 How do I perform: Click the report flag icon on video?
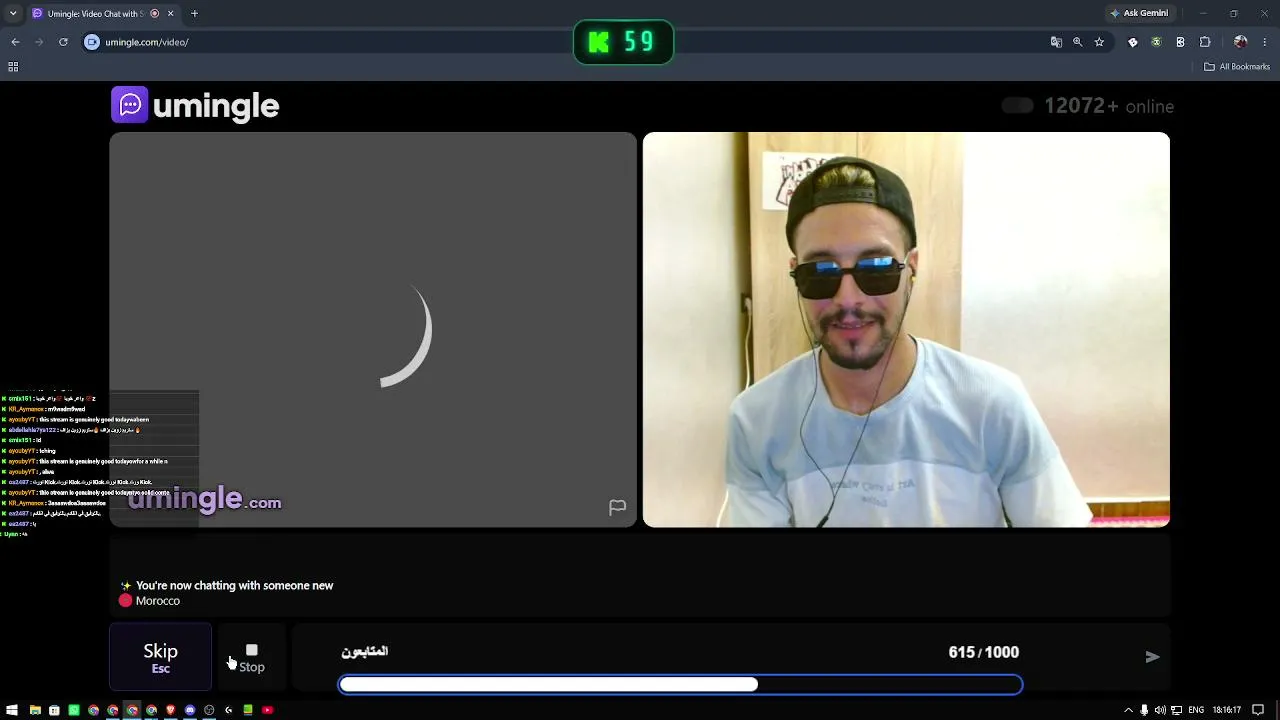[x=617, y=508]
